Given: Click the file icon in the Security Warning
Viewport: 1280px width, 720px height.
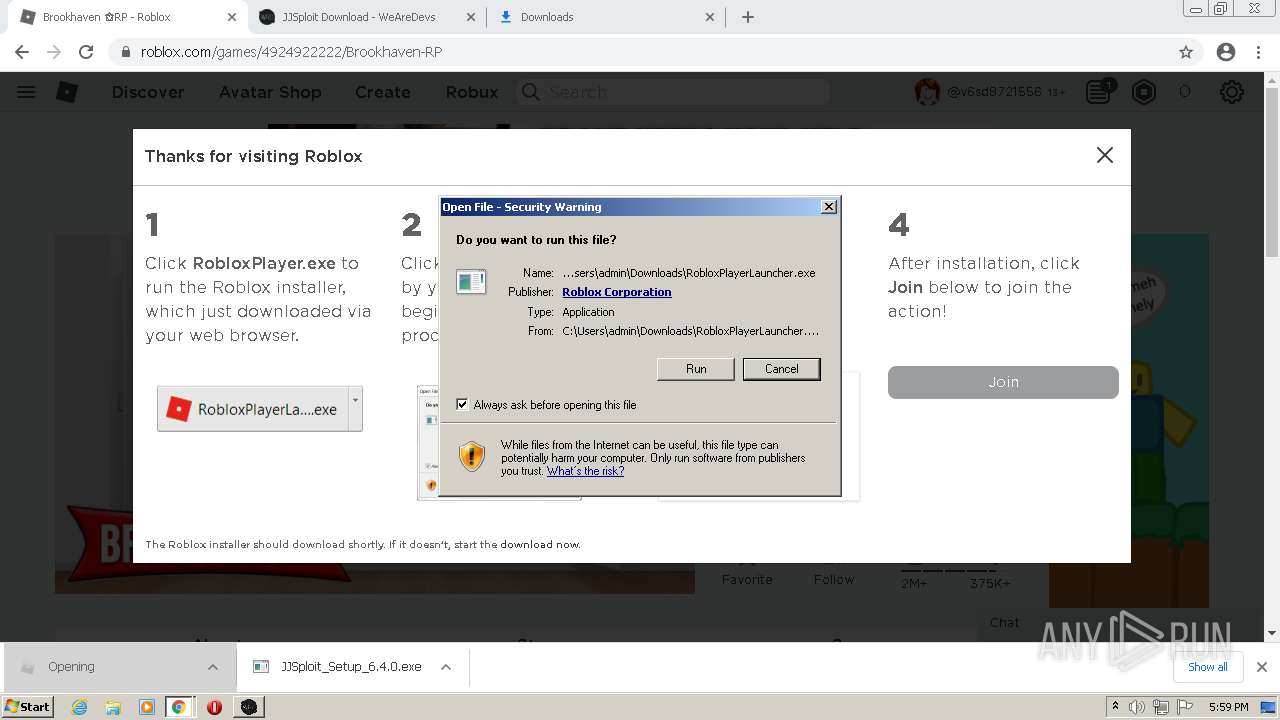Looking at the screenshot, I should click(x=471, y=282).
